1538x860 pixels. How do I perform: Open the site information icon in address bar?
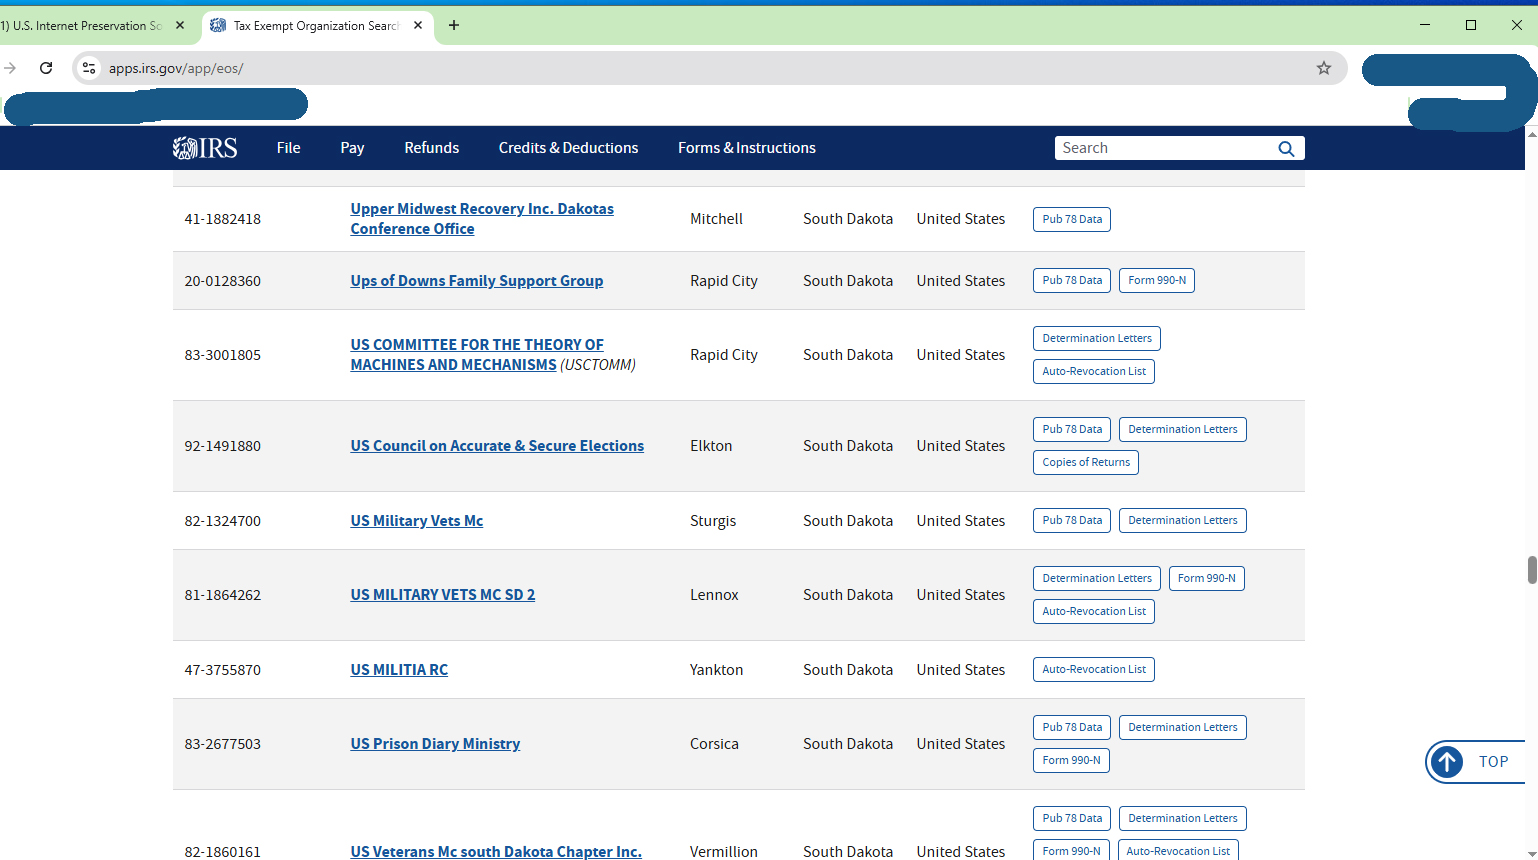tap(89, 68)
